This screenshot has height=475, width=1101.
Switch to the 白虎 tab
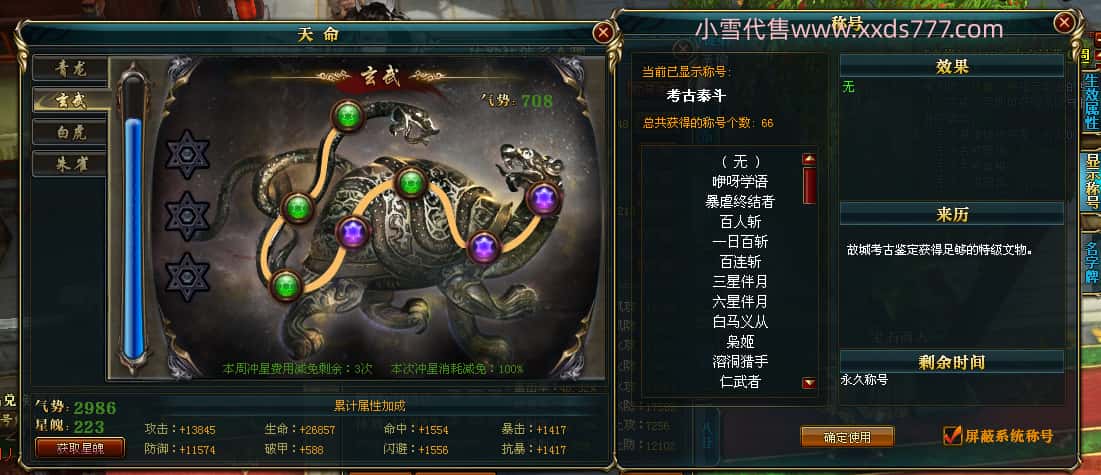point(71,132)
